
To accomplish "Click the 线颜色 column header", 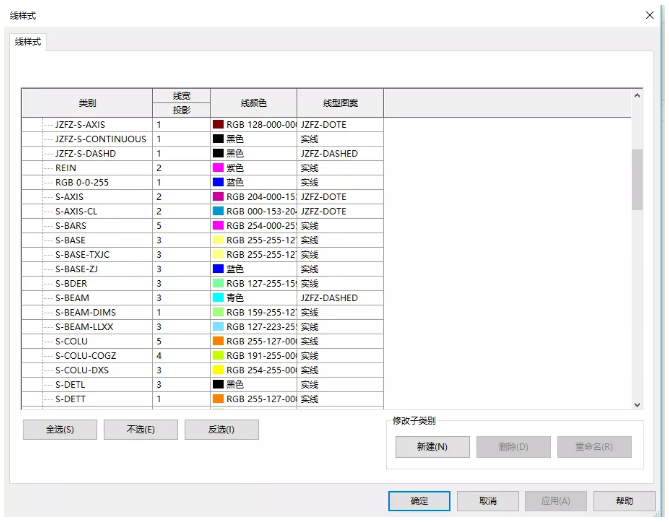I will (253, 103).
